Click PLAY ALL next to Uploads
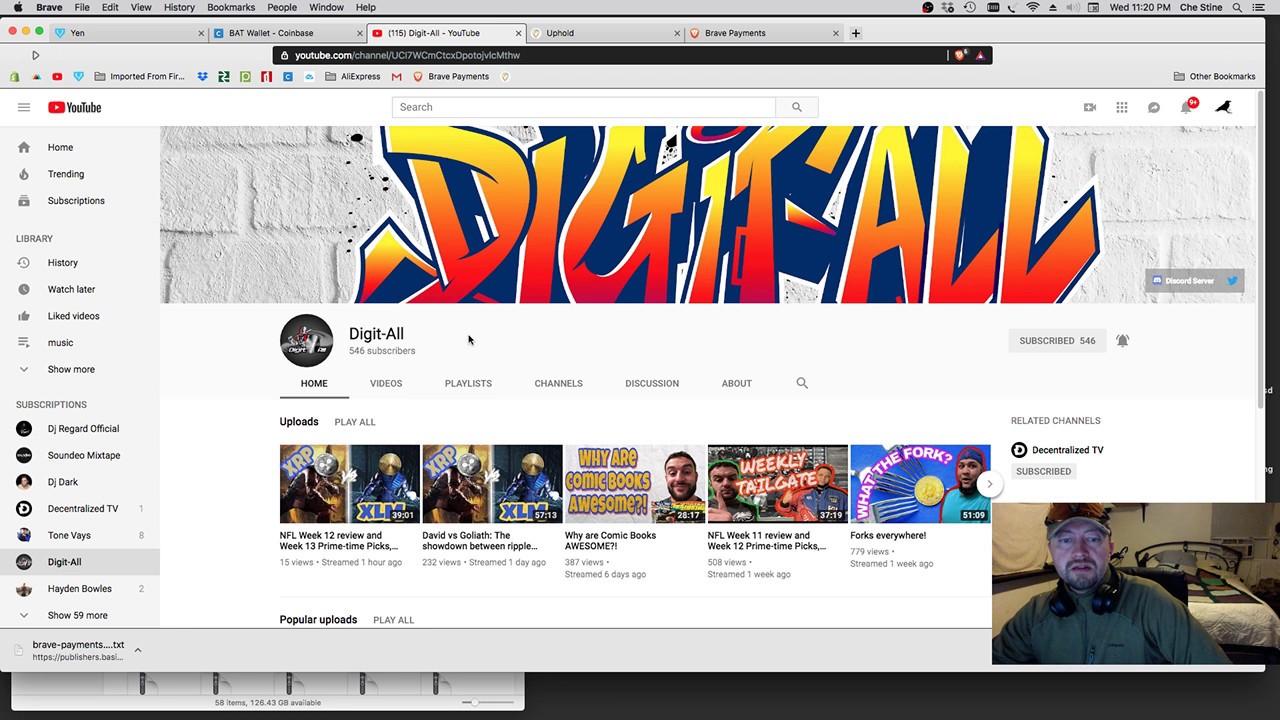 [355, 422]
